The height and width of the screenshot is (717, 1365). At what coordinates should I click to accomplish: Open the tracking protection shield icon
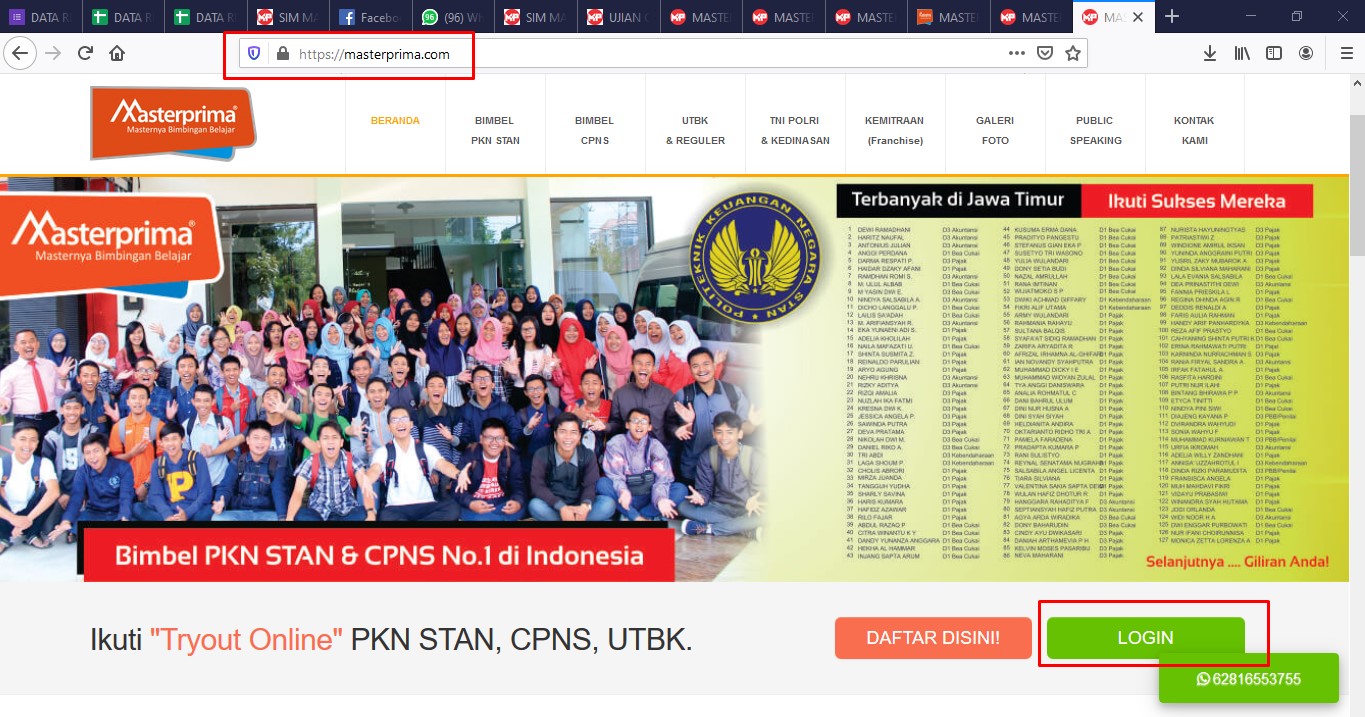[254, 54]
